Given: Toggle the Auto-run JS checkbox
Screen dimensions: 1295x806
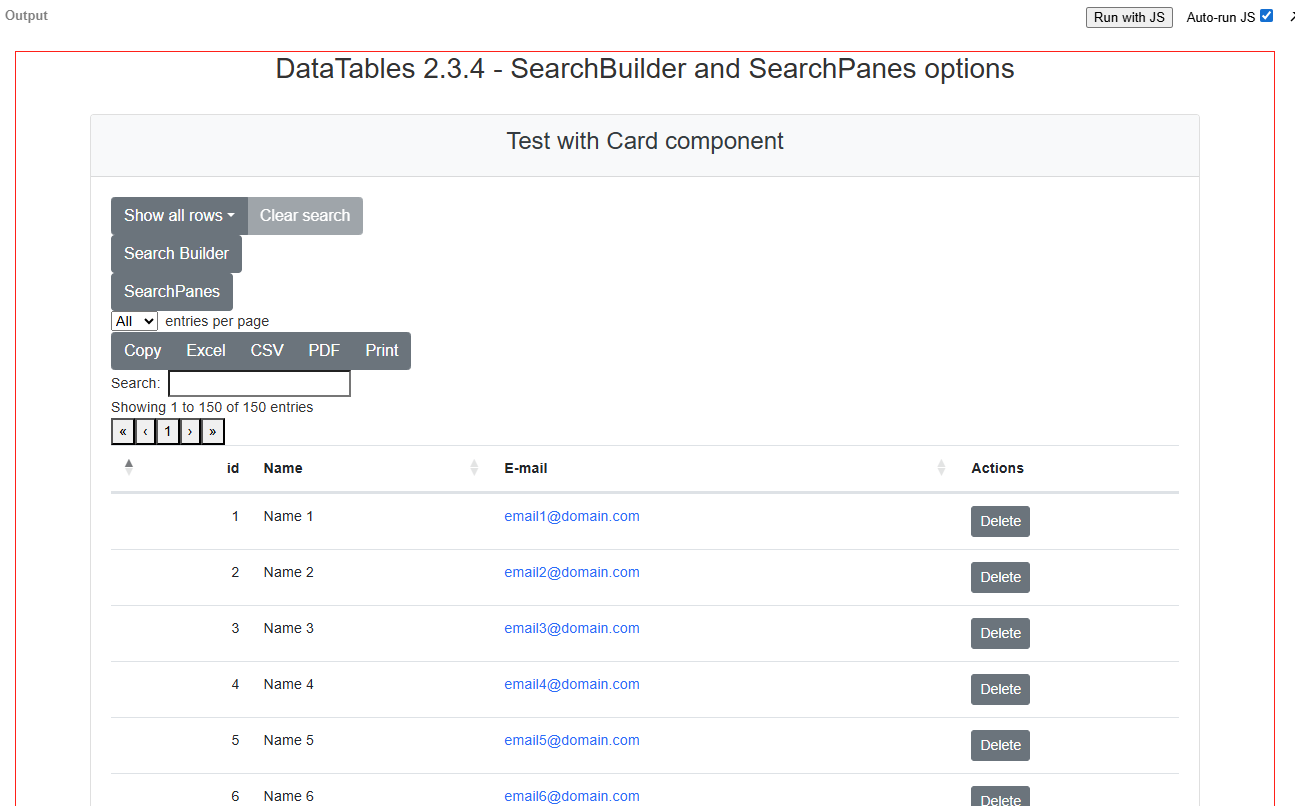Looking at the screenshot, I should 1266,16.
